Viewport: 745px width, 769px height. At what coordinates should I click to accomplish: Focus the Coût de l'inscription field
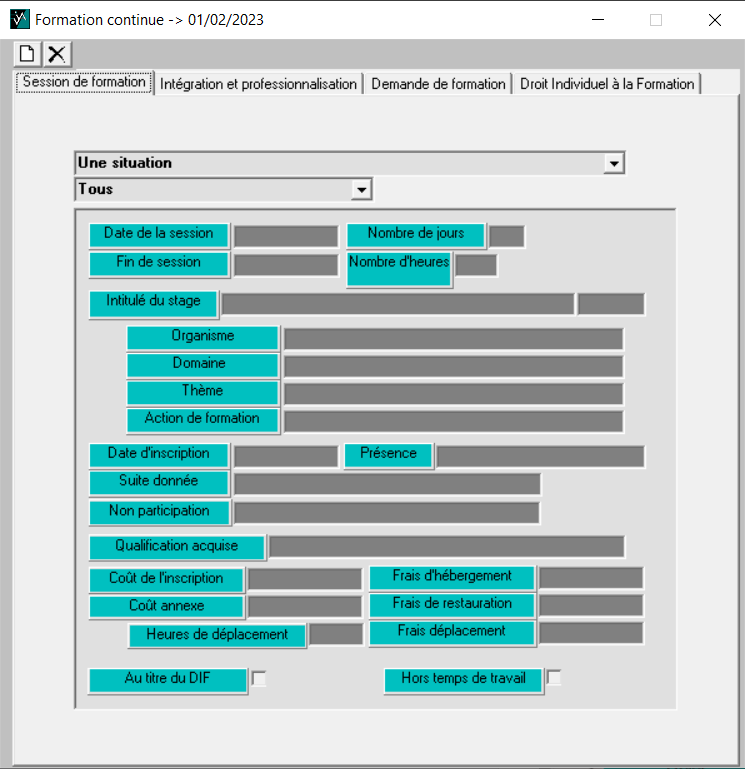304,579
